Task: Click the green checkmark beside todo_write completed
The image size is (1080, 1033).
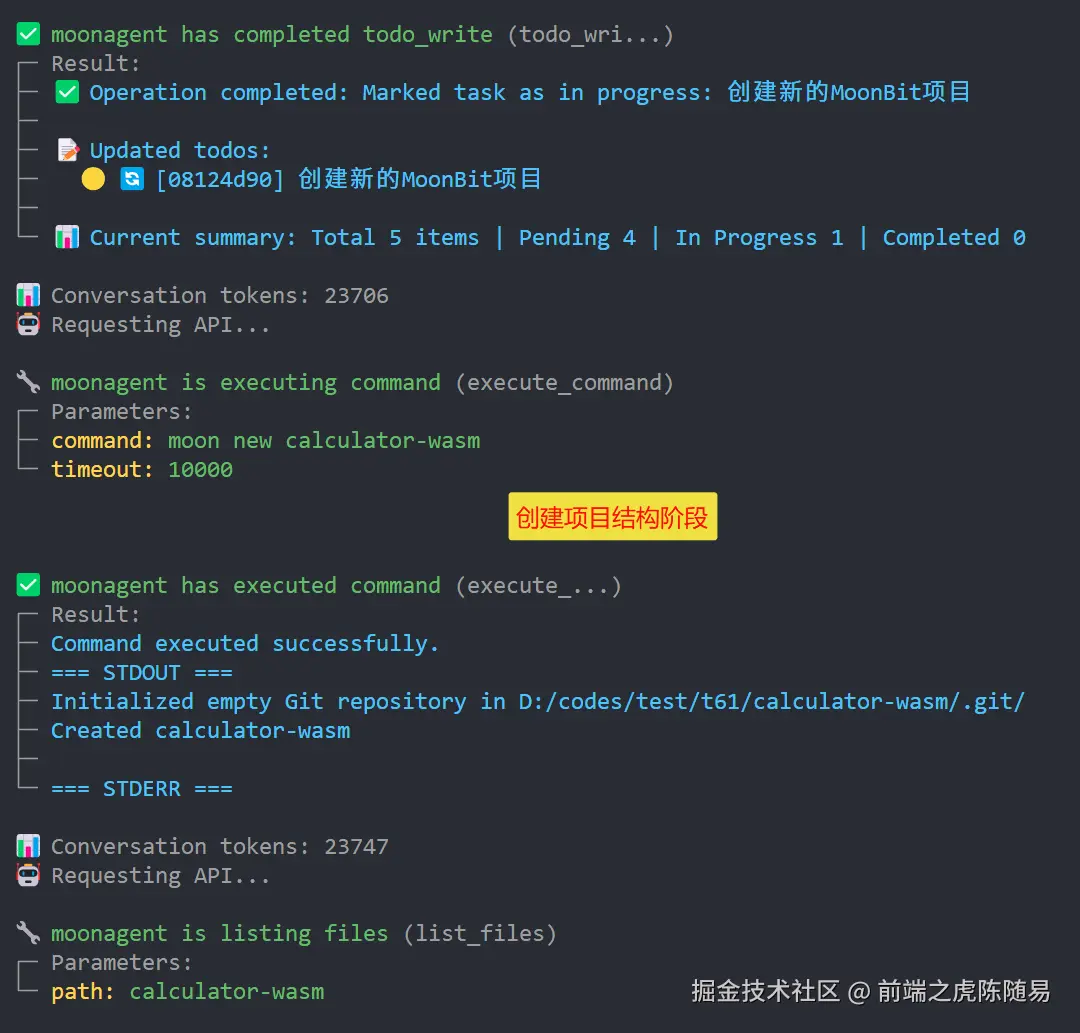Action: tap(28, 35)
